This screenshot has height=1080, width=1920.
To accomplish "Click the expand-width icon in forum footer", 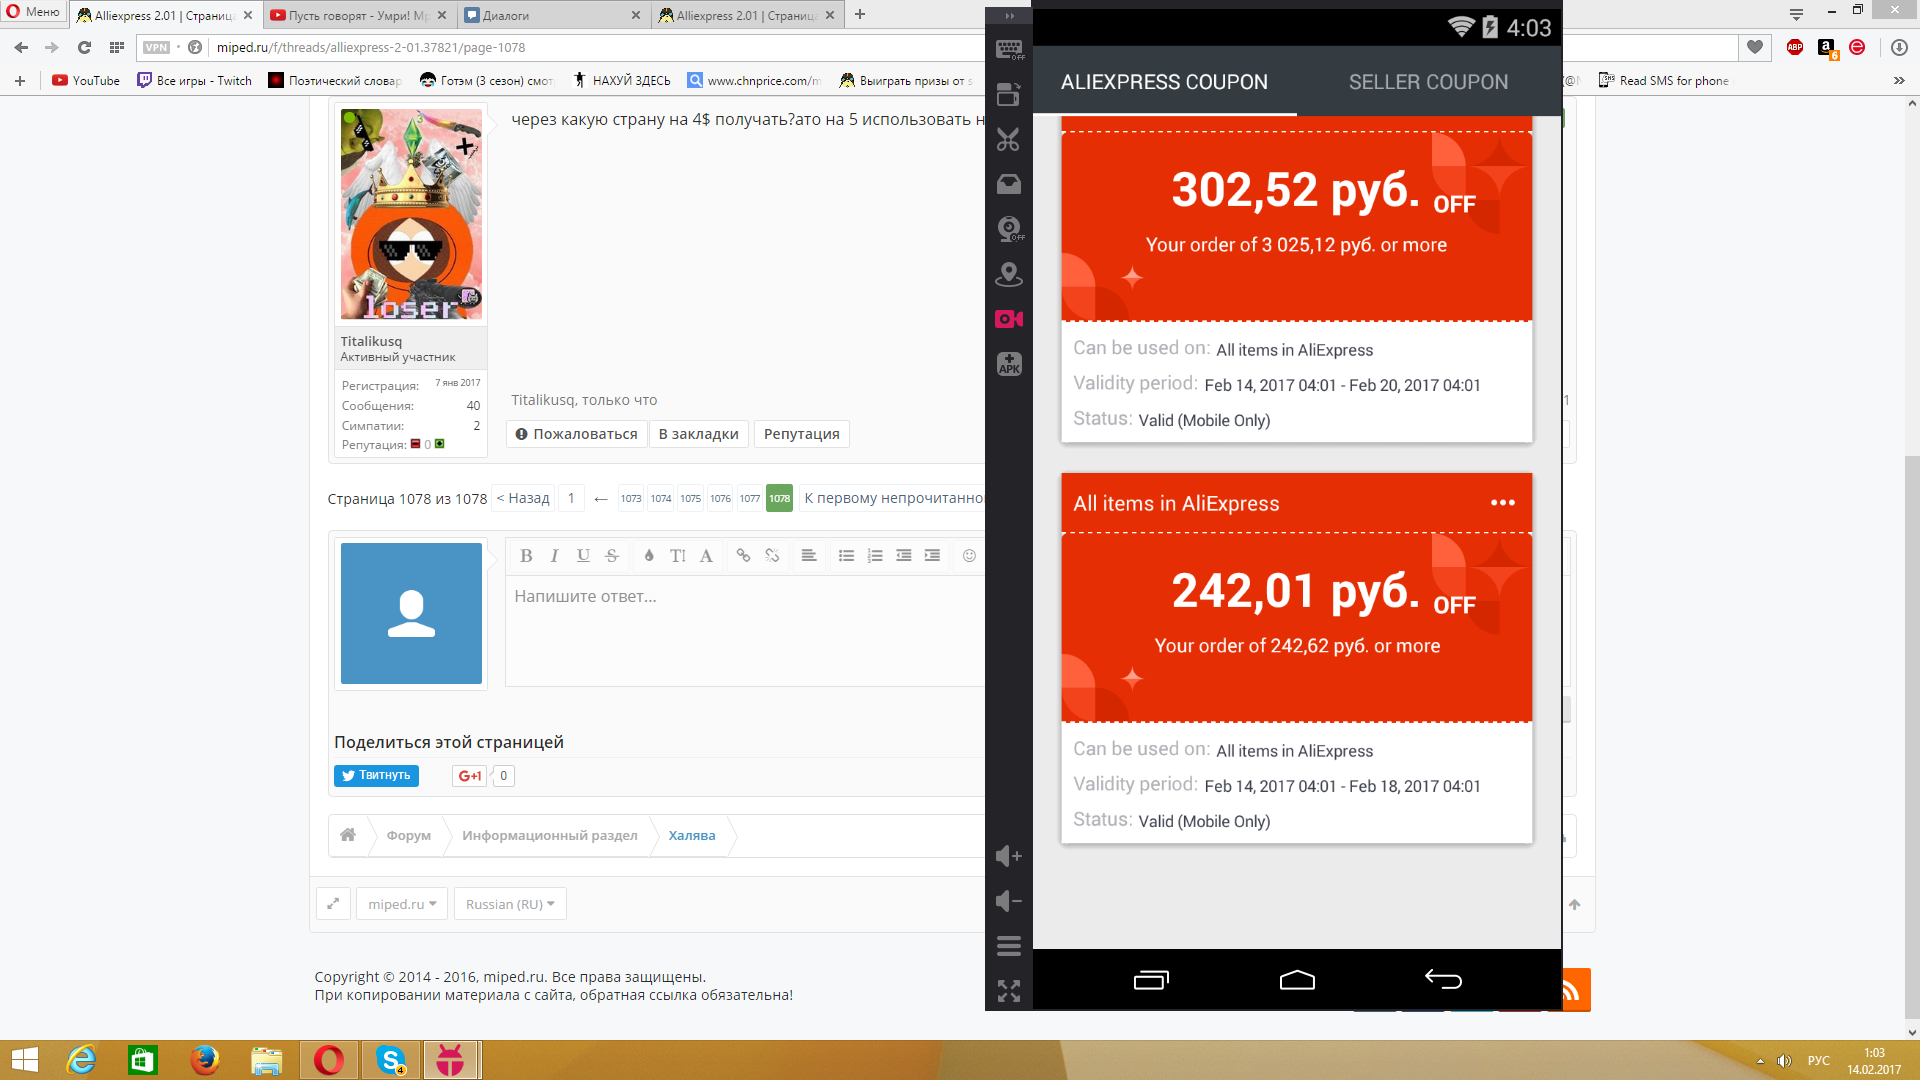I will click(x=333, y=904).
